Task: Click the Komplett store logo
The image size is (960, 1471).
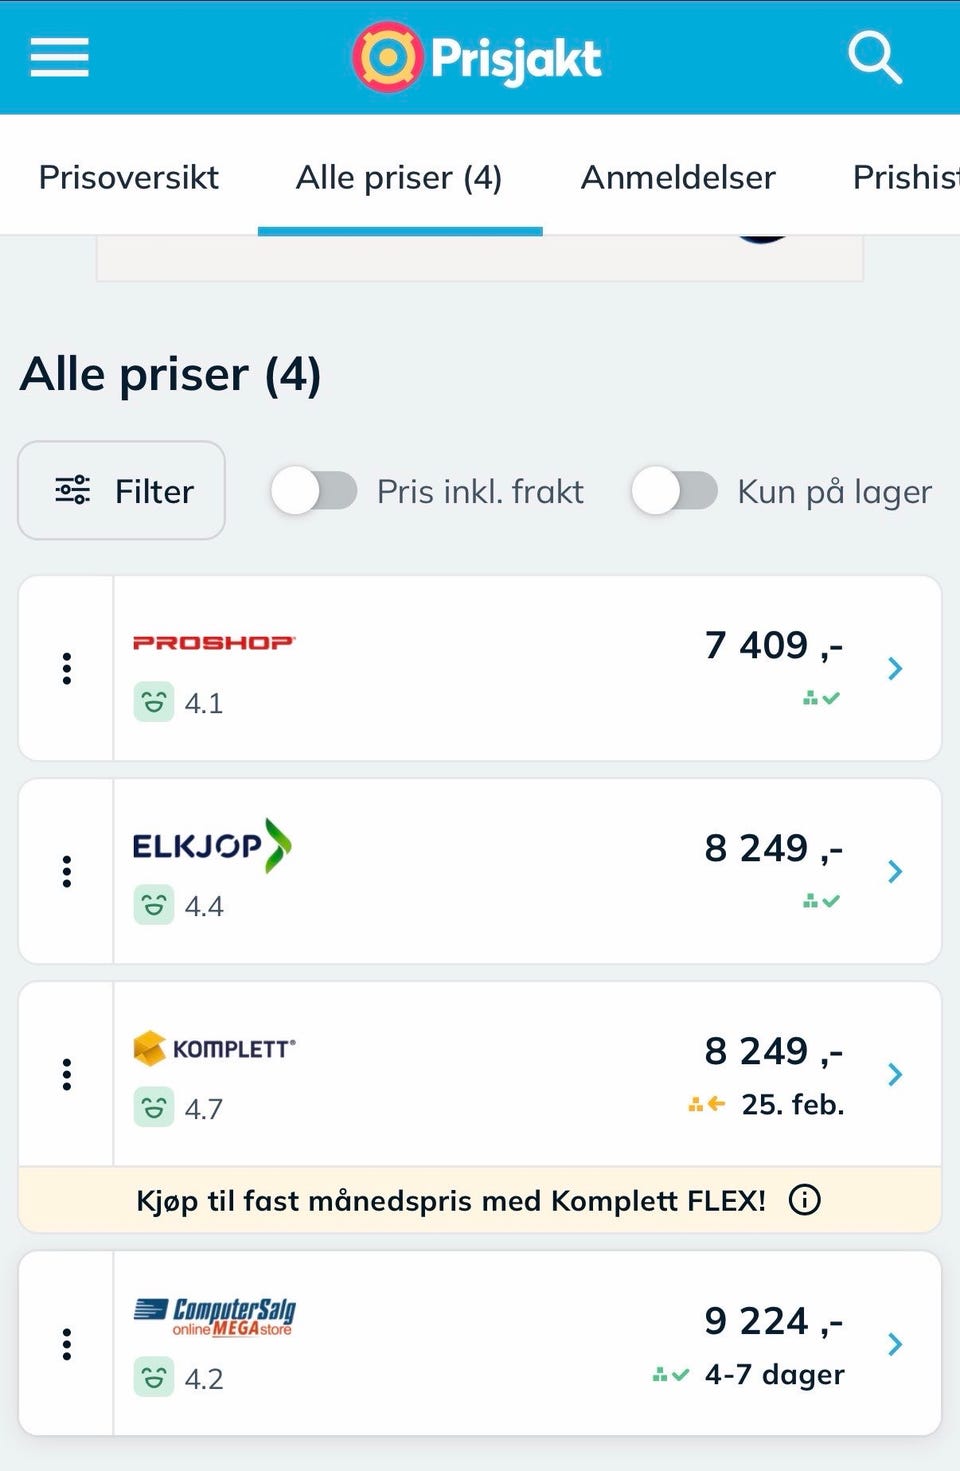Action: [214, 1048]
